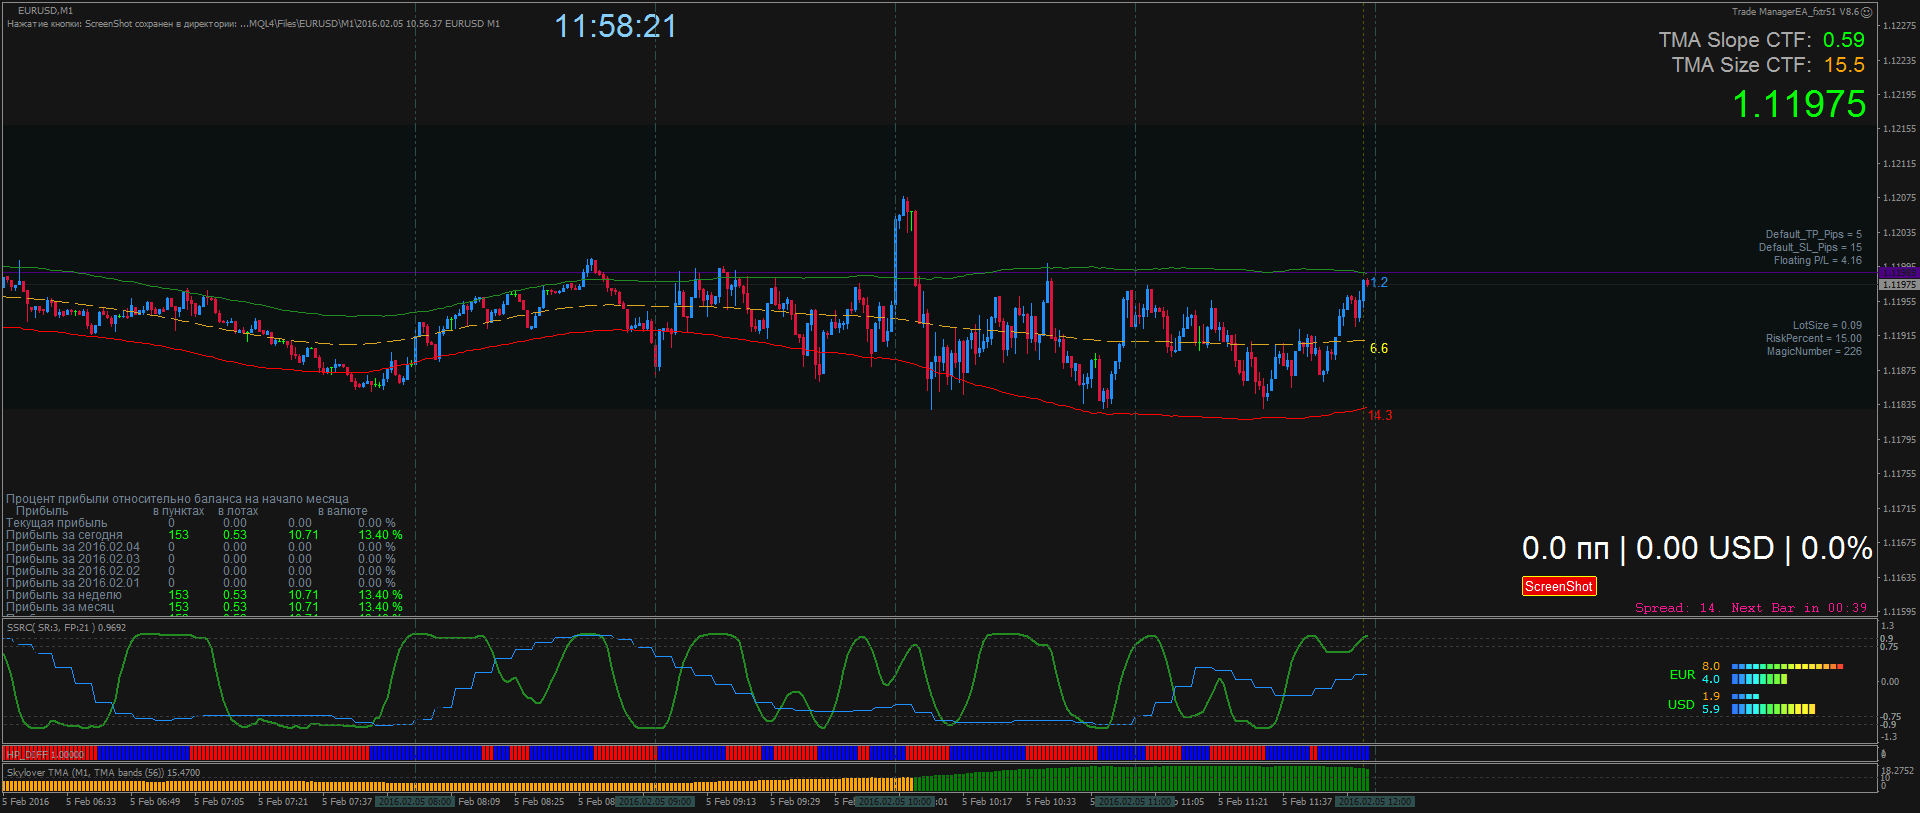Screen dimensions: 1920x813
Task: Click the Default_TP_Pips = 5 line
Action: click(1813, 234)
